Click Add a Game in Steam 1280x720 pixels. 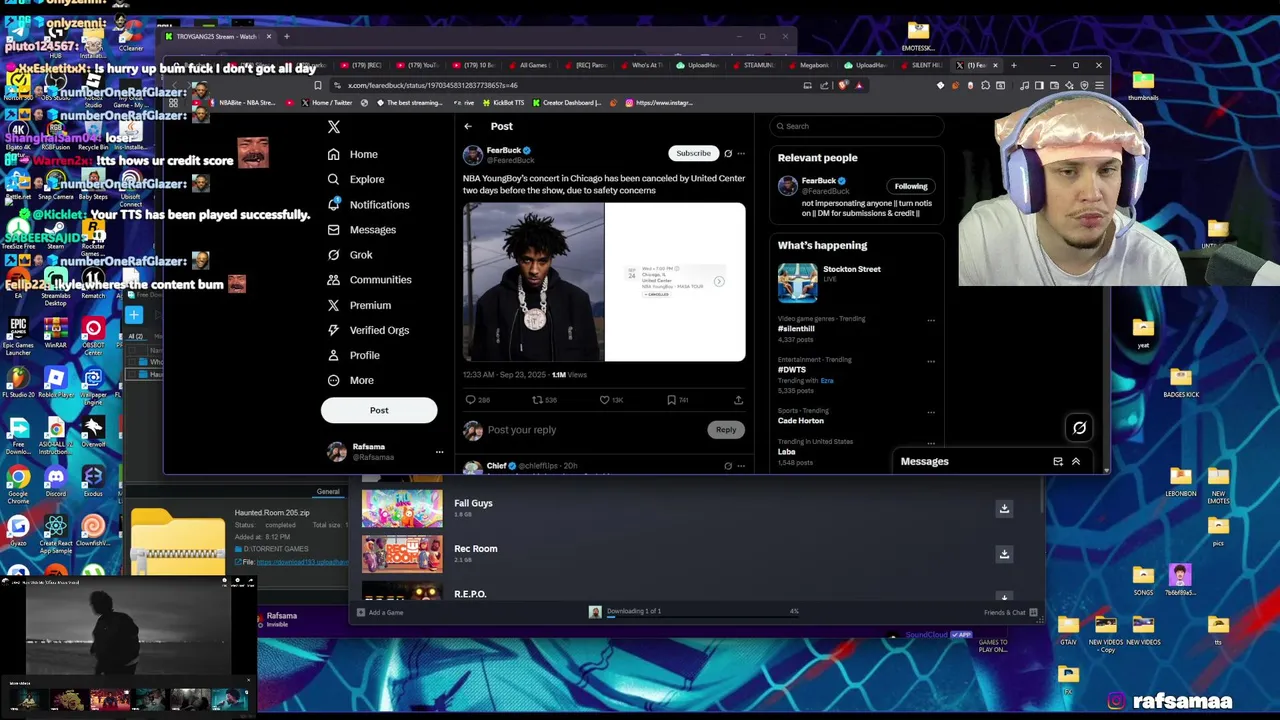pos(380,612)
